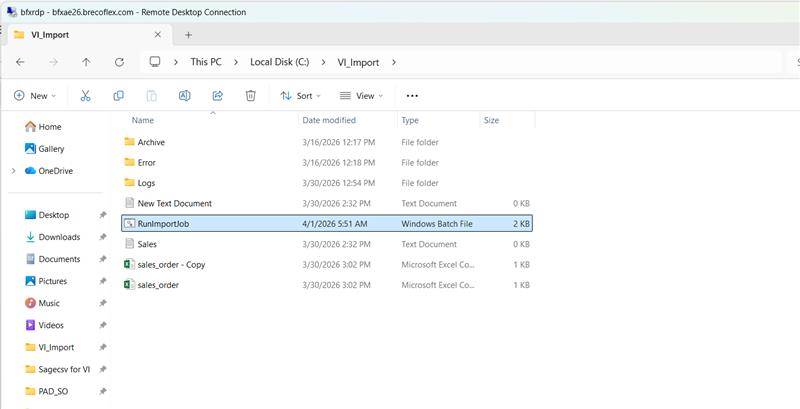Expand chevron after This PC in address bar
This screenshot has height=409, width=800.
tap(236, 62)
